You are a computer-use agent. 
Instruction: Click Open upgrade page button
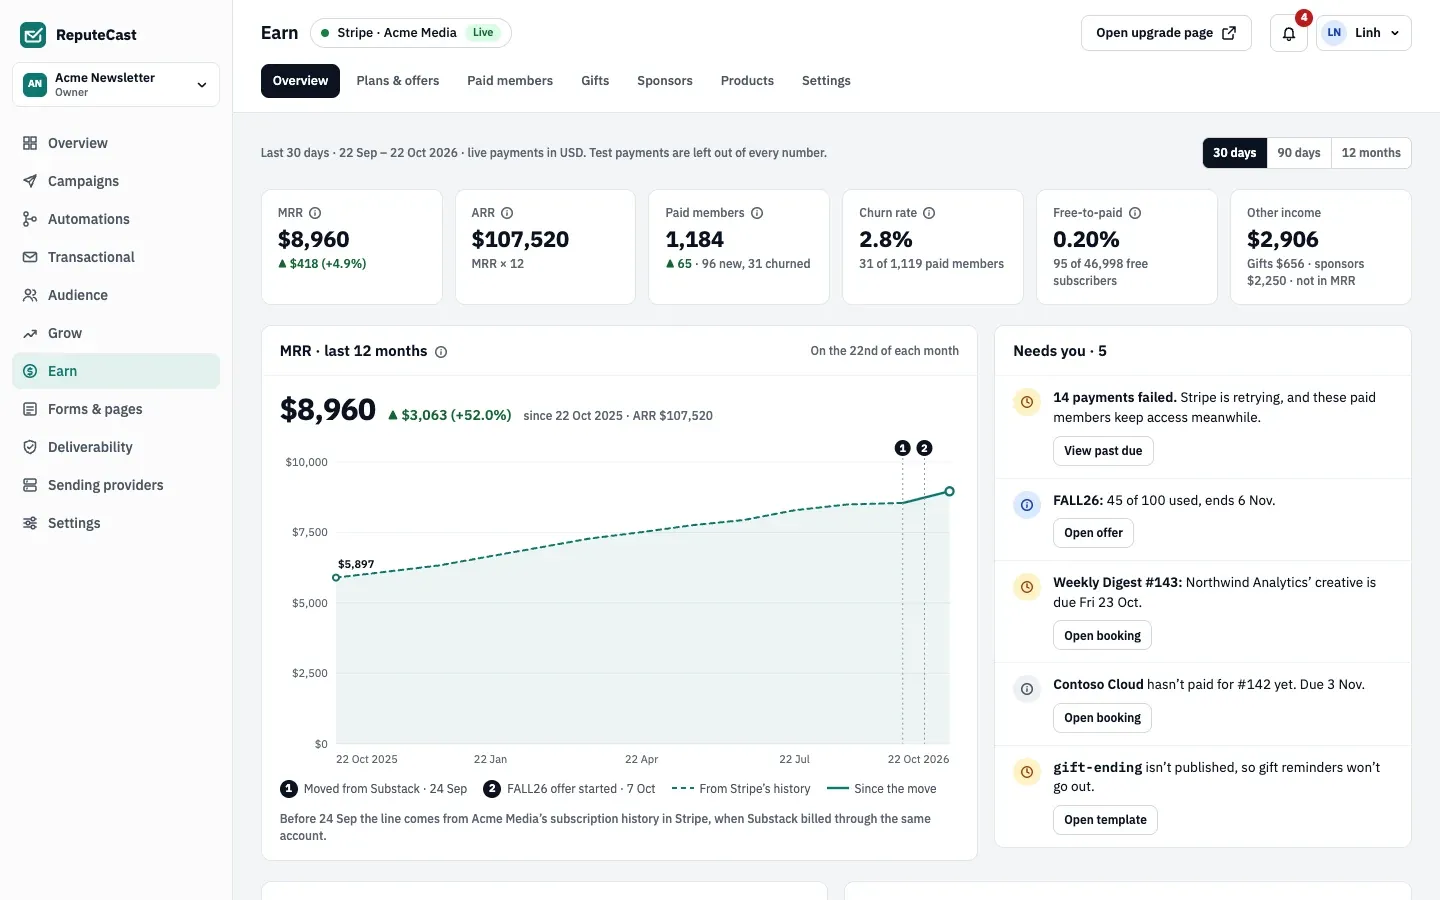1166,33
